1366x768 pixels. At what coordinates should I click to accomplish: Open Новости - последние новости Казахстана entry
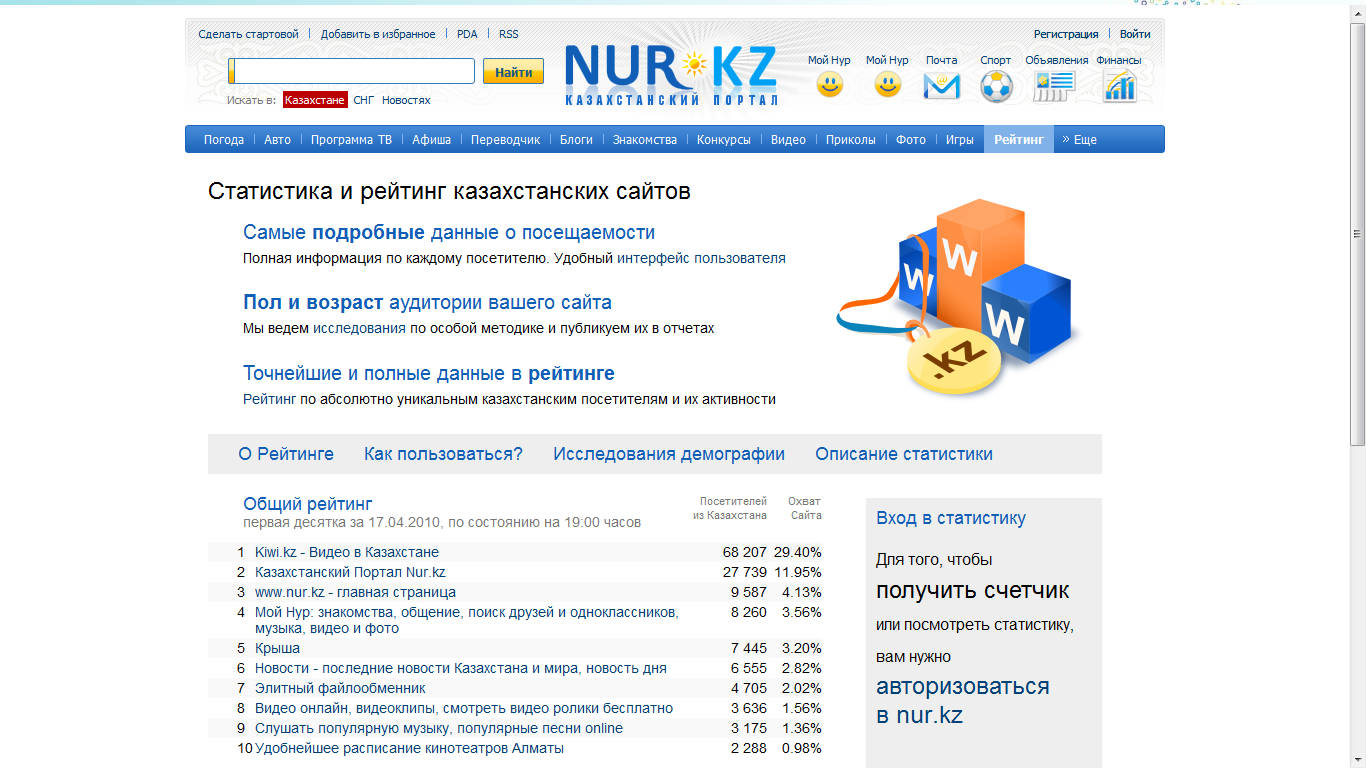pyautogui.click(x=461, y=668)
